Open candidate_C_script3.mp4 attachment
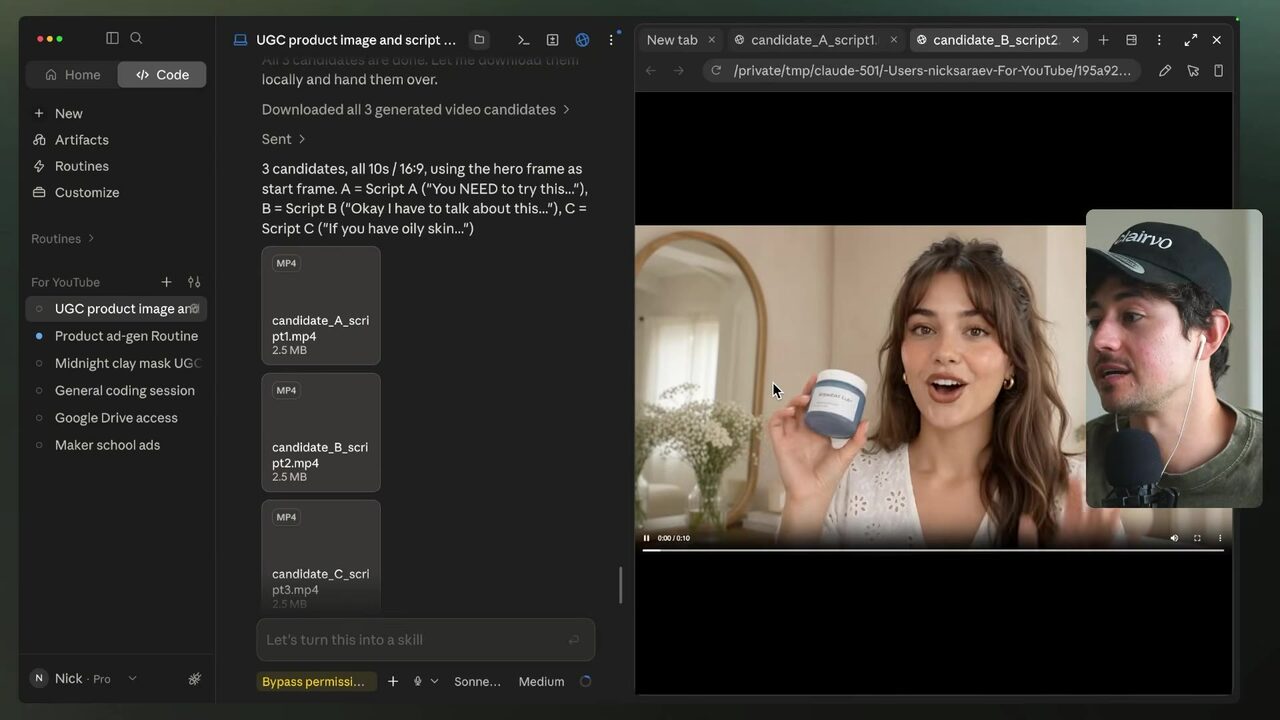 [x=321, y=556]
